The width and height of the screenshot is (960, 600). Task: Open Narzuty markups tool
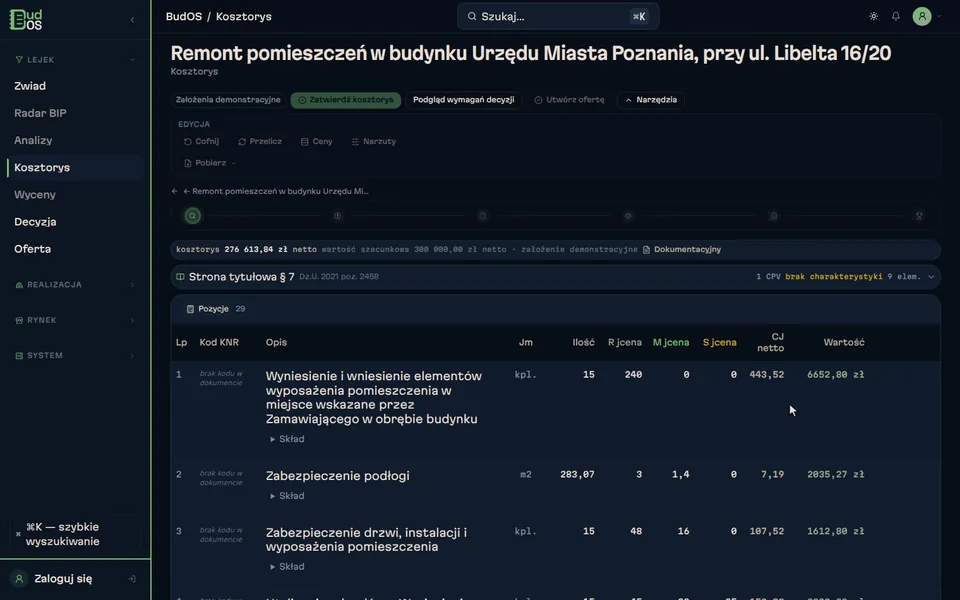(x=373, y=141)
